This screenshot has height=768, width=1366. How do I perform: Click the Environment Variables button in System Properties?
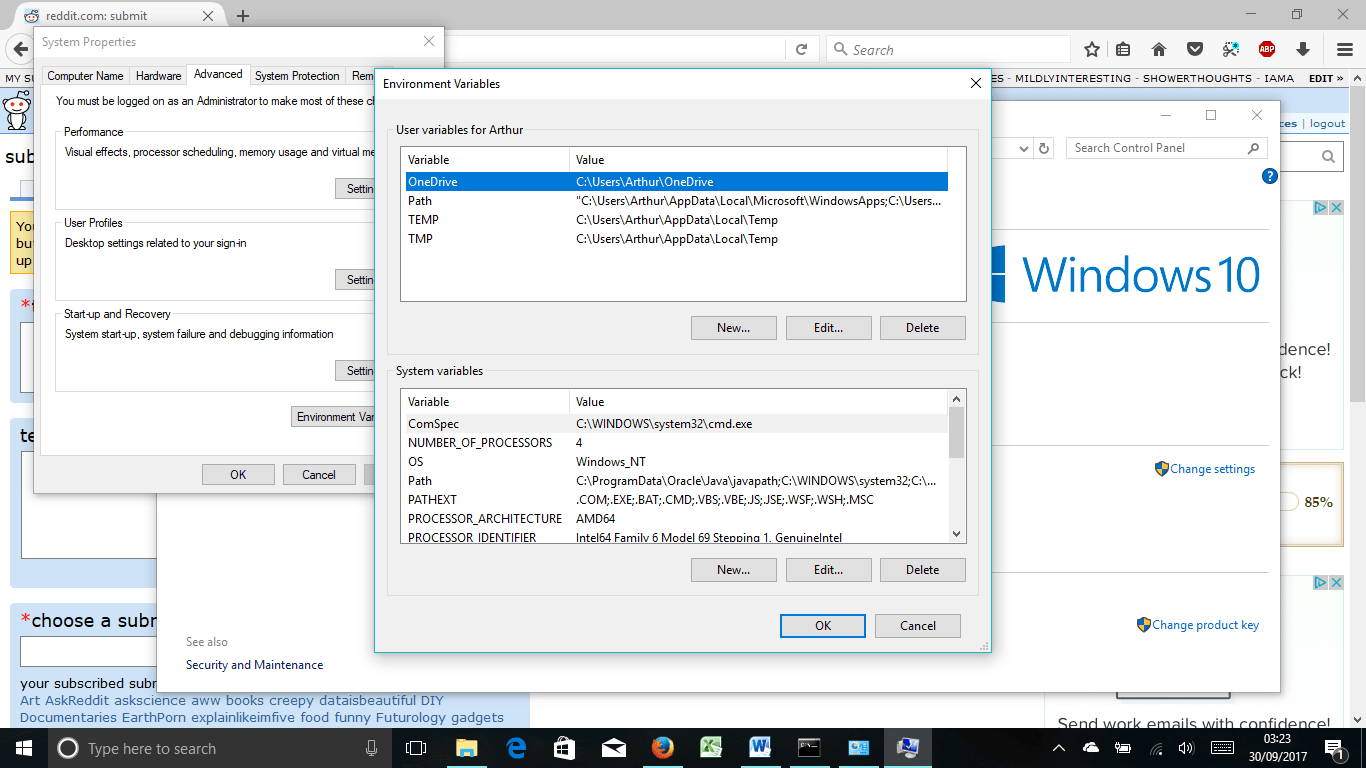pos(334,417)
